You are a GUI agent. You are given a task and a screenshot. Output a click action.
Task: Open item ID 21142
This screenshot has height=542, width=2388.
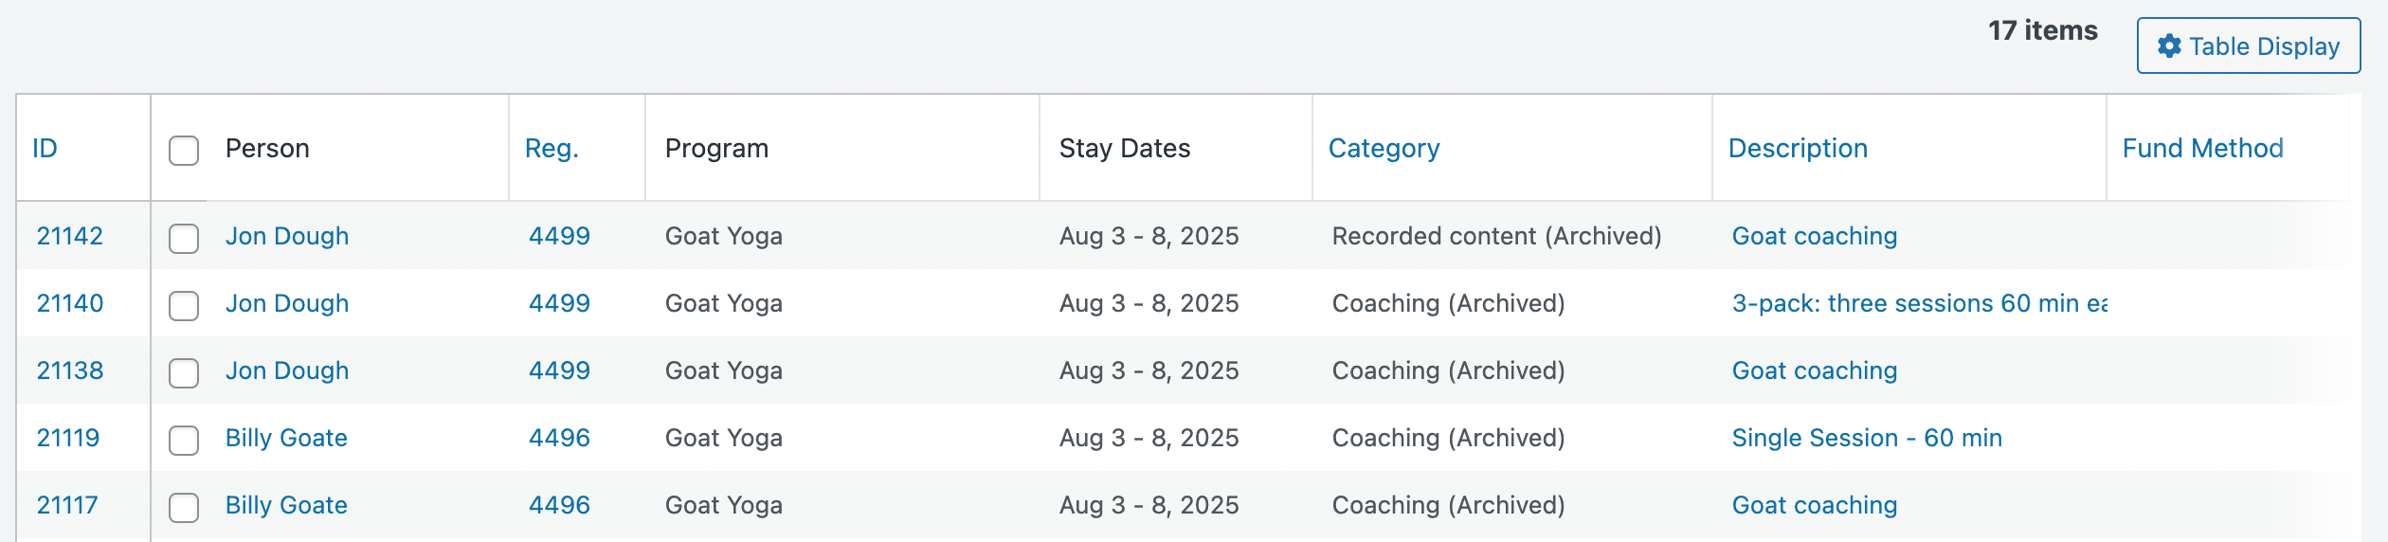(70, 236)
